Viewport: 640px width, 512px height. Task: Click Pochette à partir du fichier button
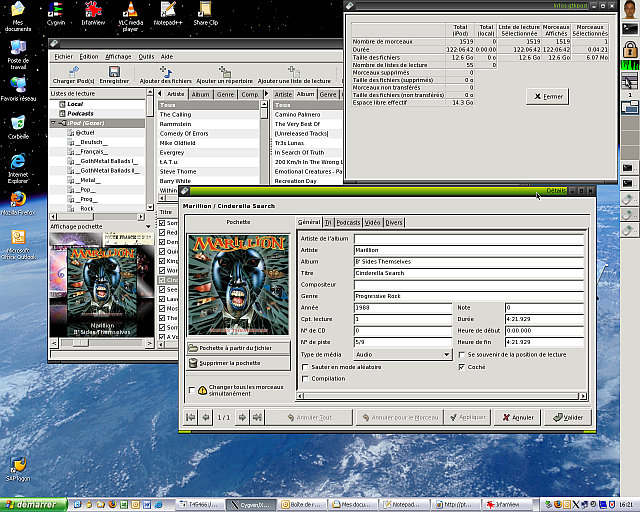(x=239, y=348)
